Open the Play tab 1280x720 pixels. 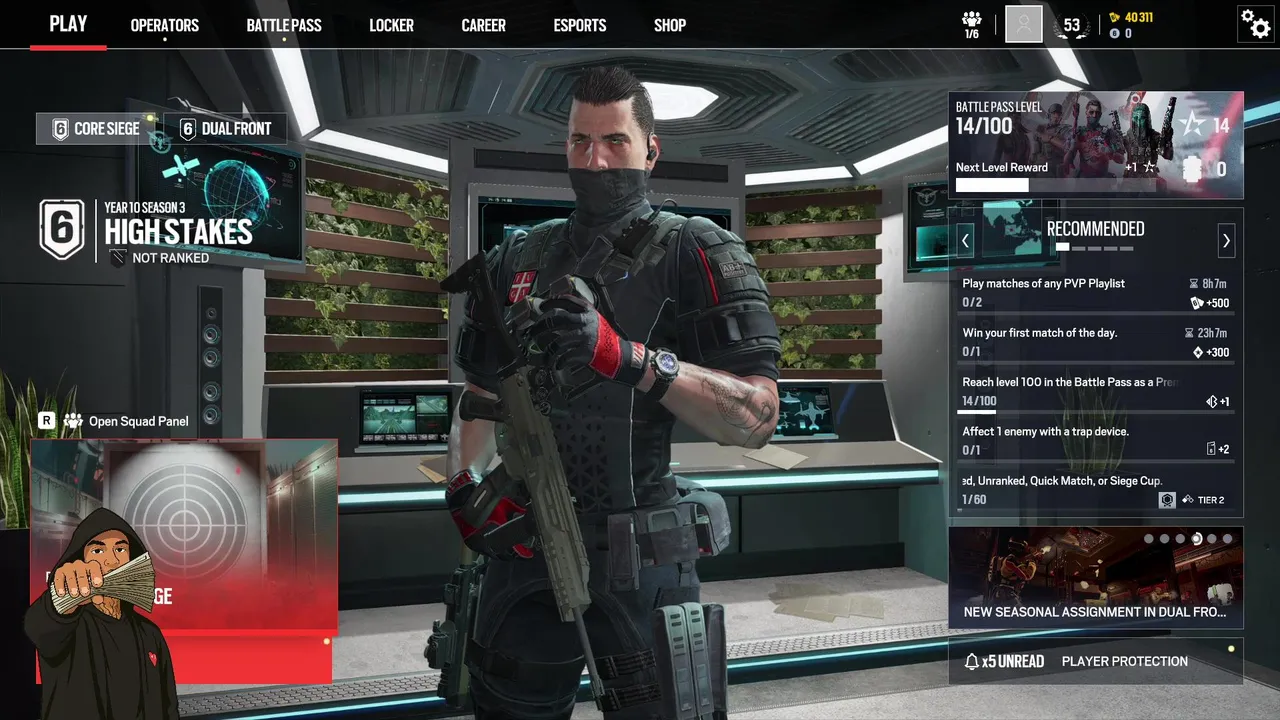pyautogui.click(x=68, y=24)
